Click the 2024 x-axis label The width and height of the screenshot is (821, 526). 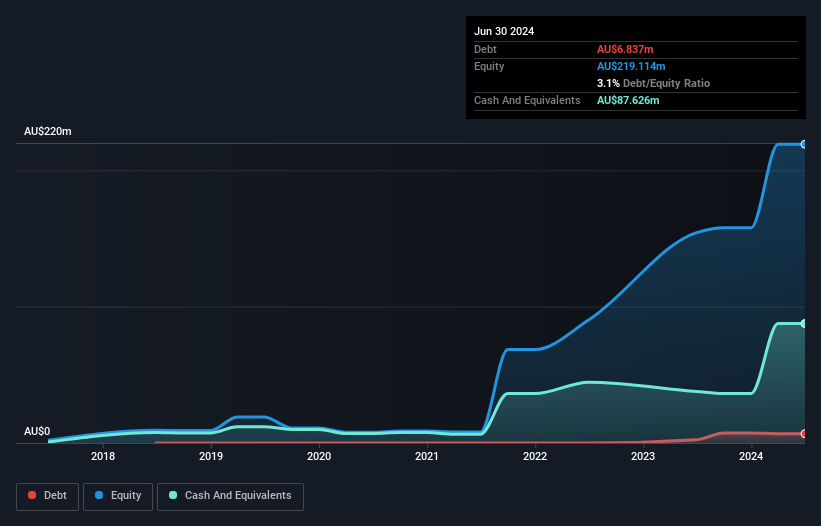(751, 456)
